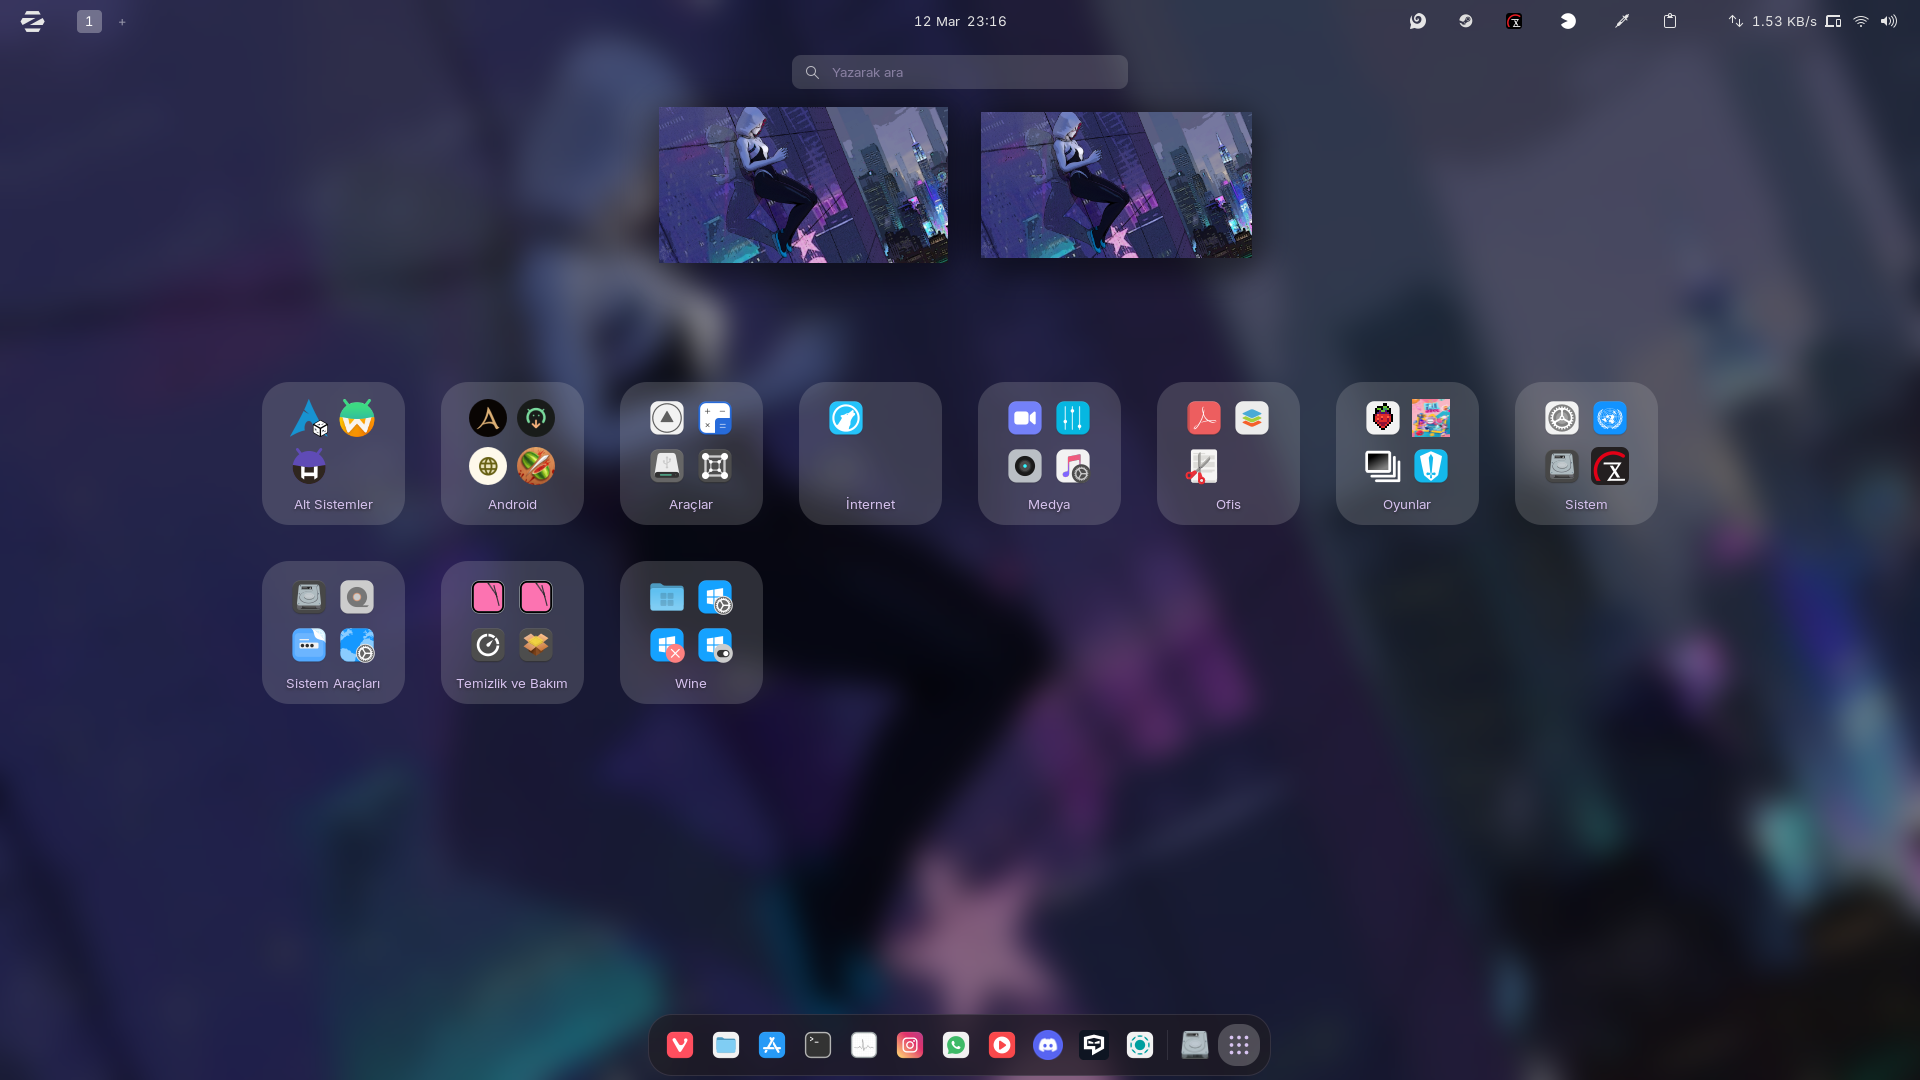Click the 1.53 KB/s network speed text
Screen dimensions: 1920x1080
pyautogui.click(x=1784, y=21)
